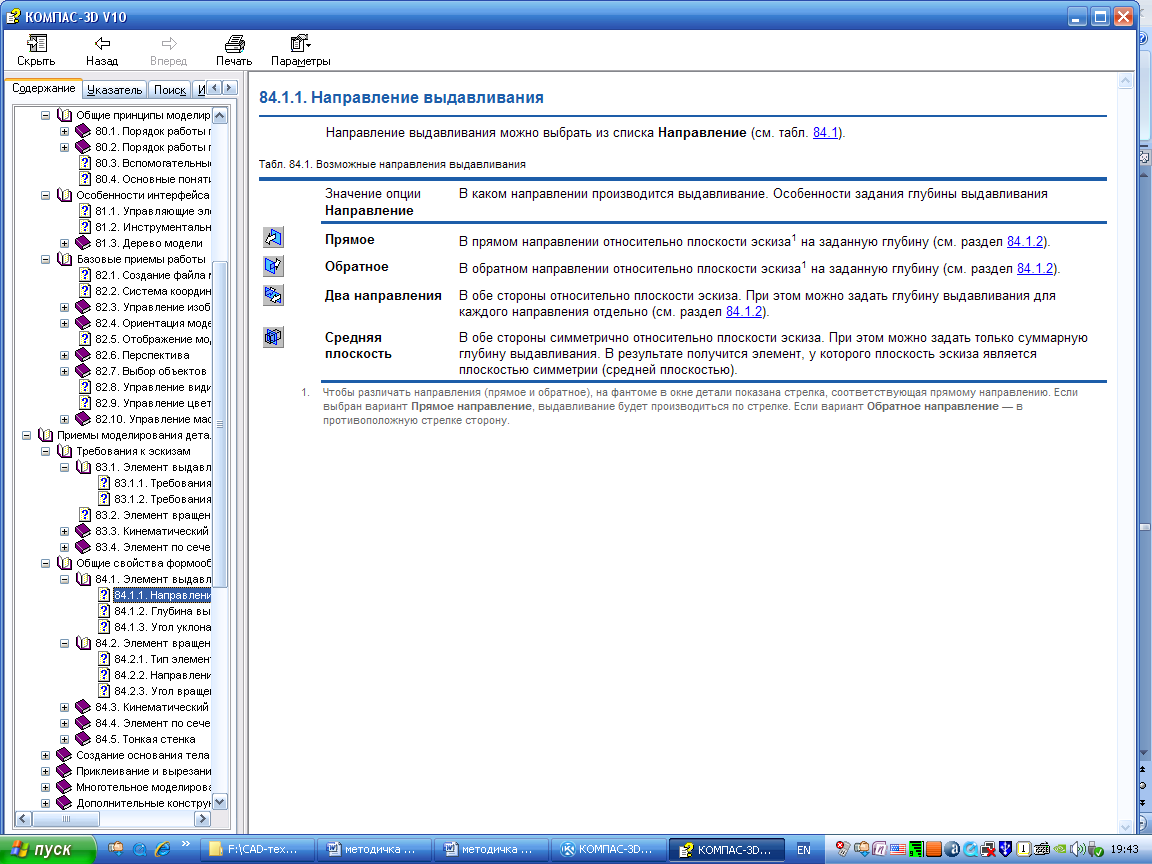Switch to the Поиск tab
1152x864 pixels.
tap(170, 90)
